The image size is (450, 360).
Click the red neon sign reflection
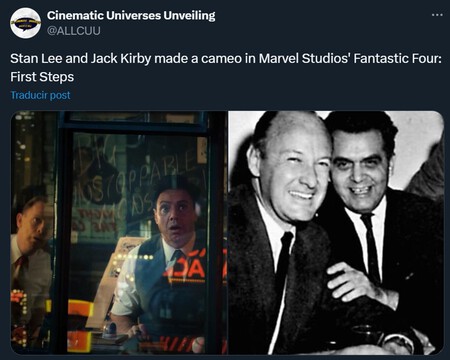(187, 269)
